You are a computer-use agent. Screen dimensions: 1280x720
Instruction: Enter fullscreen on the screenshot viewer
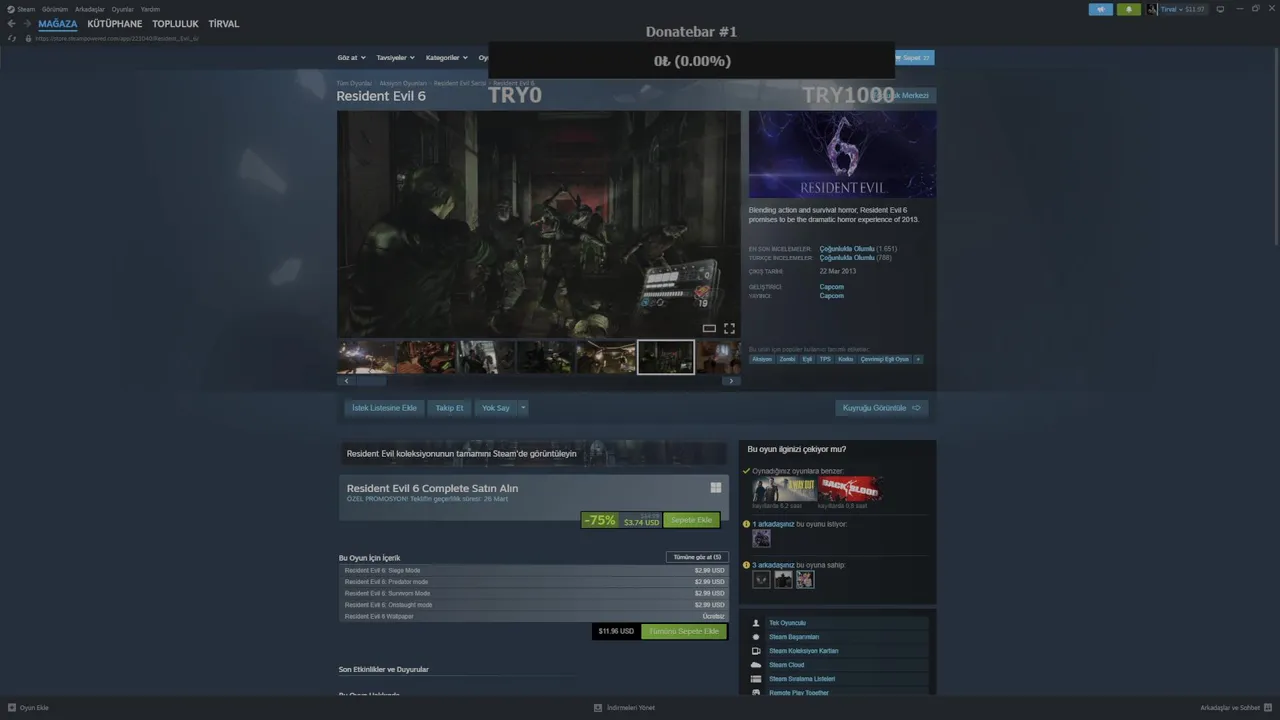729,328
